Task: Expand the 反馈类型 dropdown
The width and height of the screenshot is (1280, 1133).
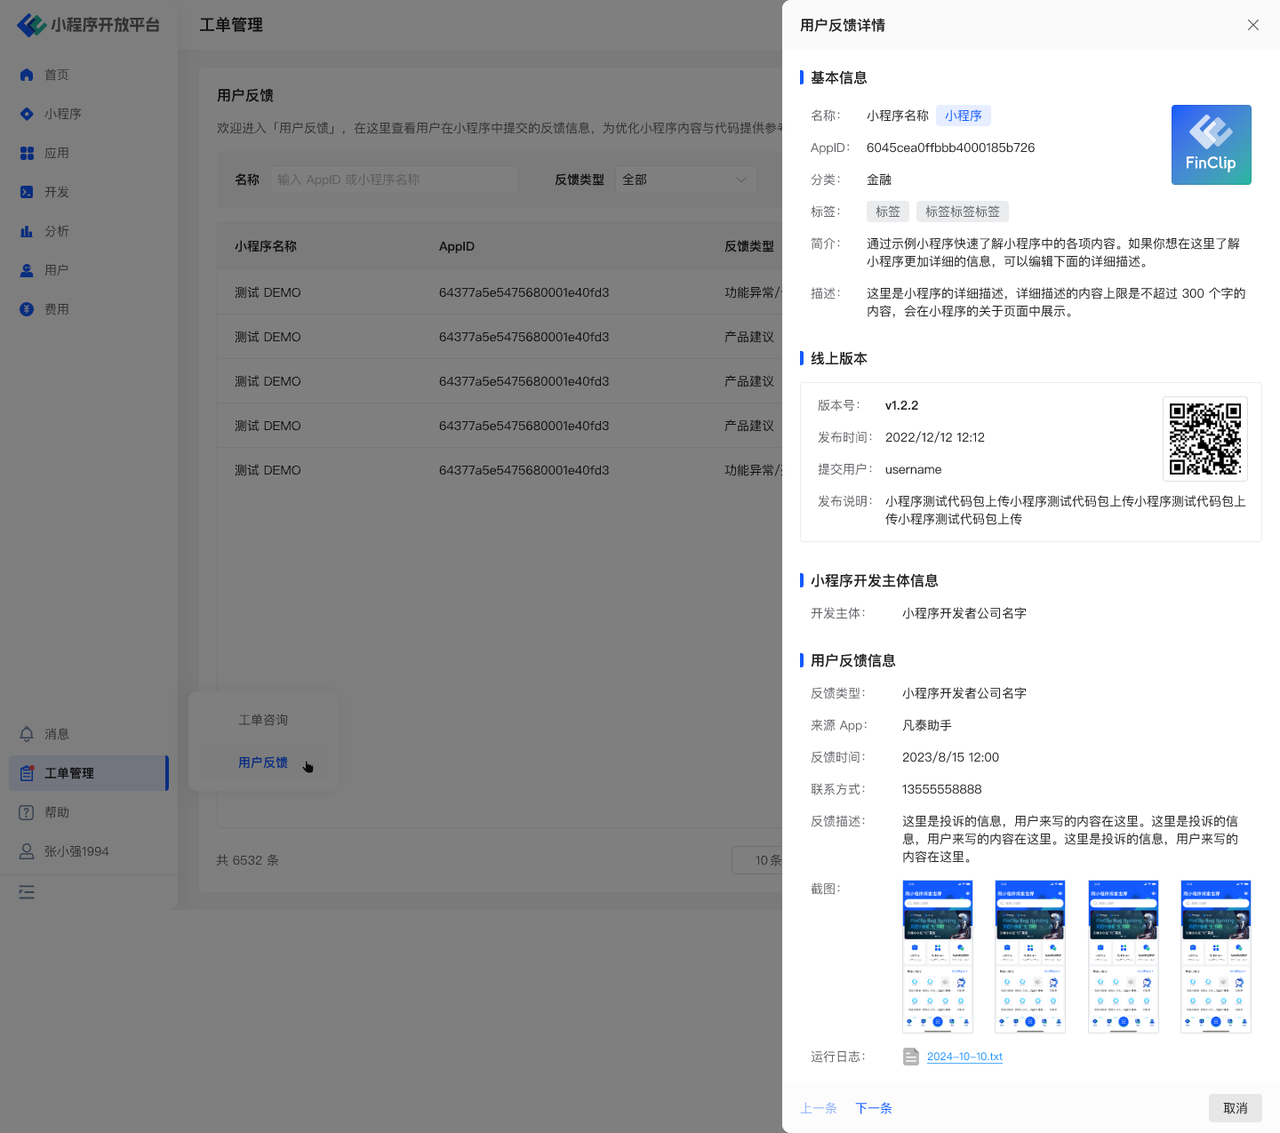Action: (685, 180)
